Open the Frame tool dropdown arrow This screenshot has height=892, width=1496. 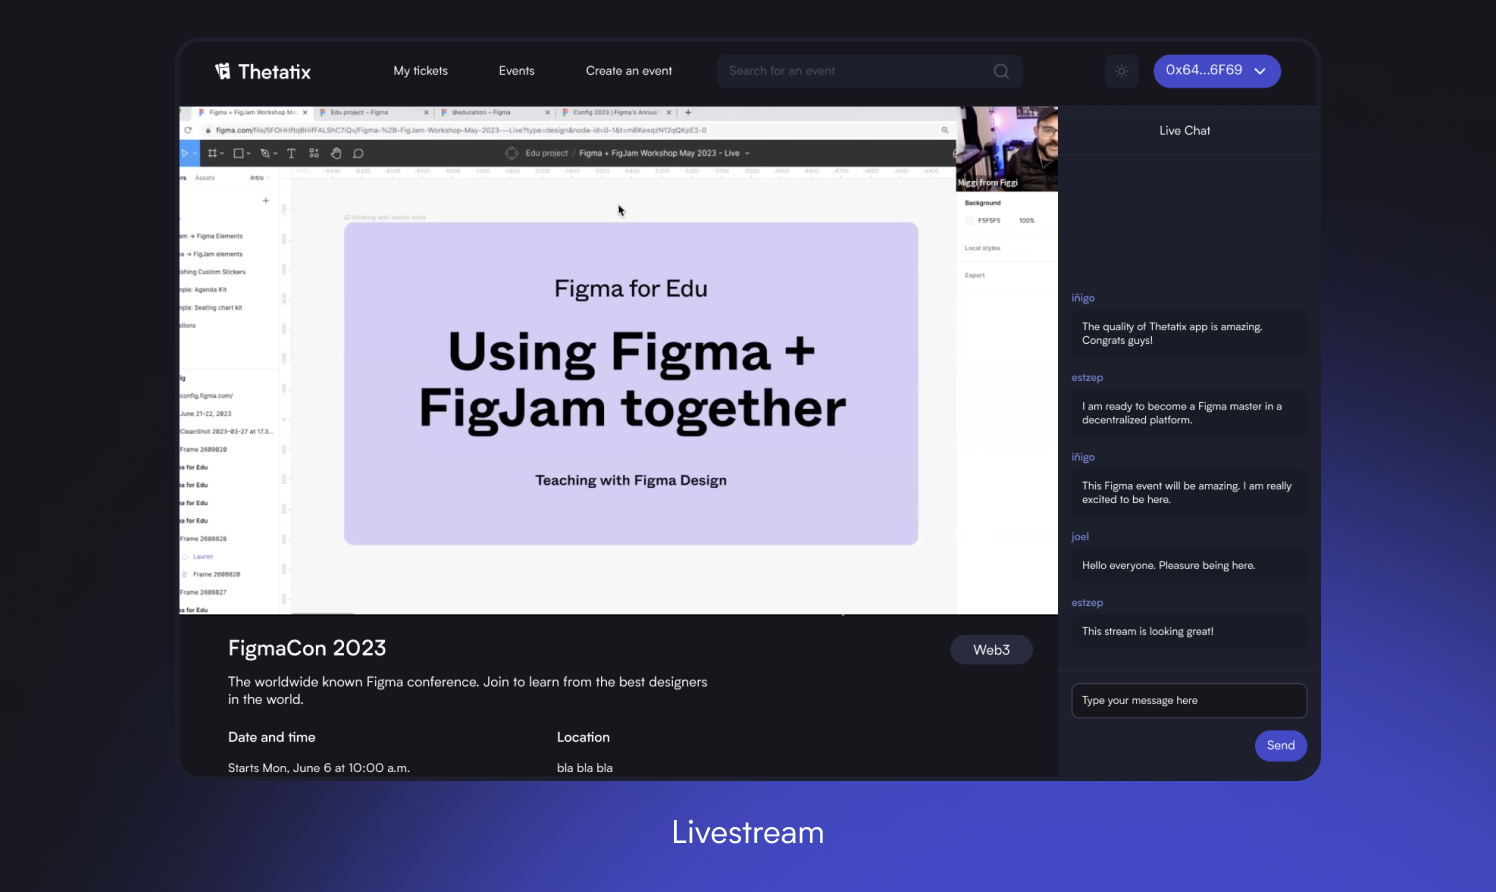tap(222, 154)
